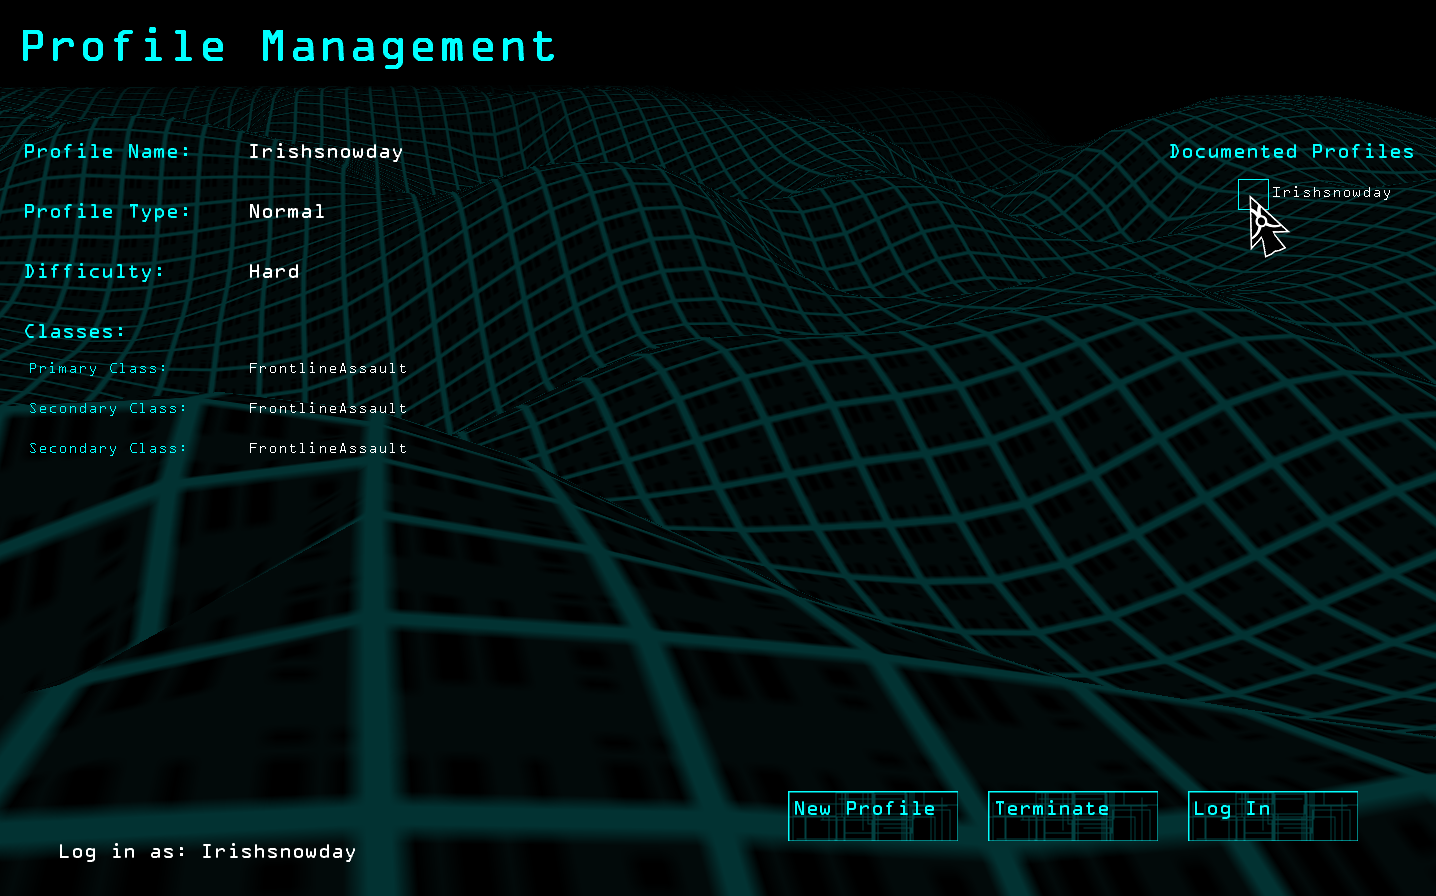The image size is (1436, 896).
Task: Select Irishsnowday in Documented Profiles list
Action: 1331,193
